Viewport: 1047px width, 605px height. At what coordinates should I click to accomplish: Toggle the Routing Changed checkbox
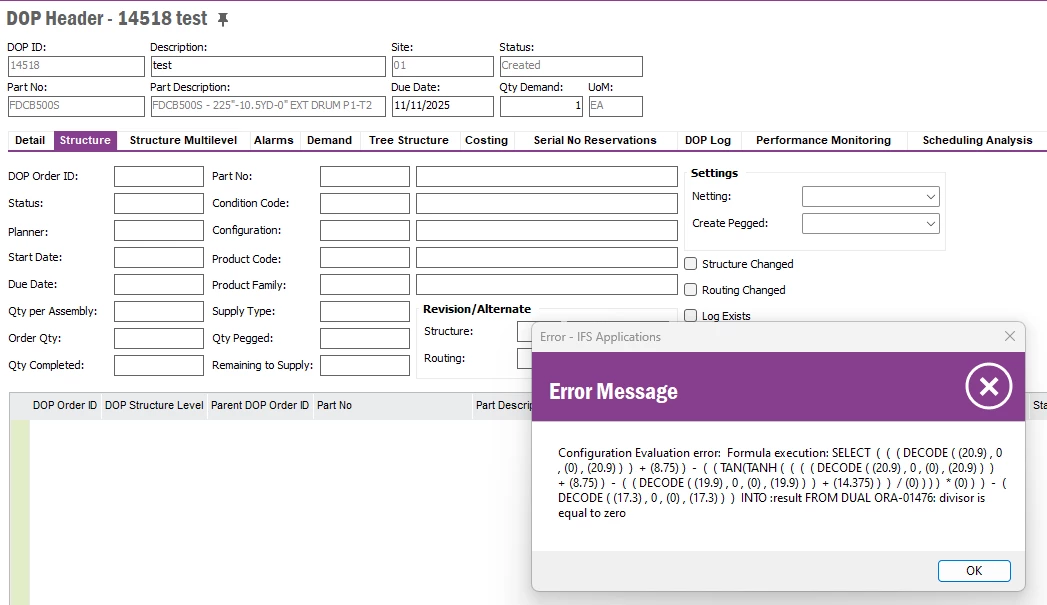[x=691, y=290]
